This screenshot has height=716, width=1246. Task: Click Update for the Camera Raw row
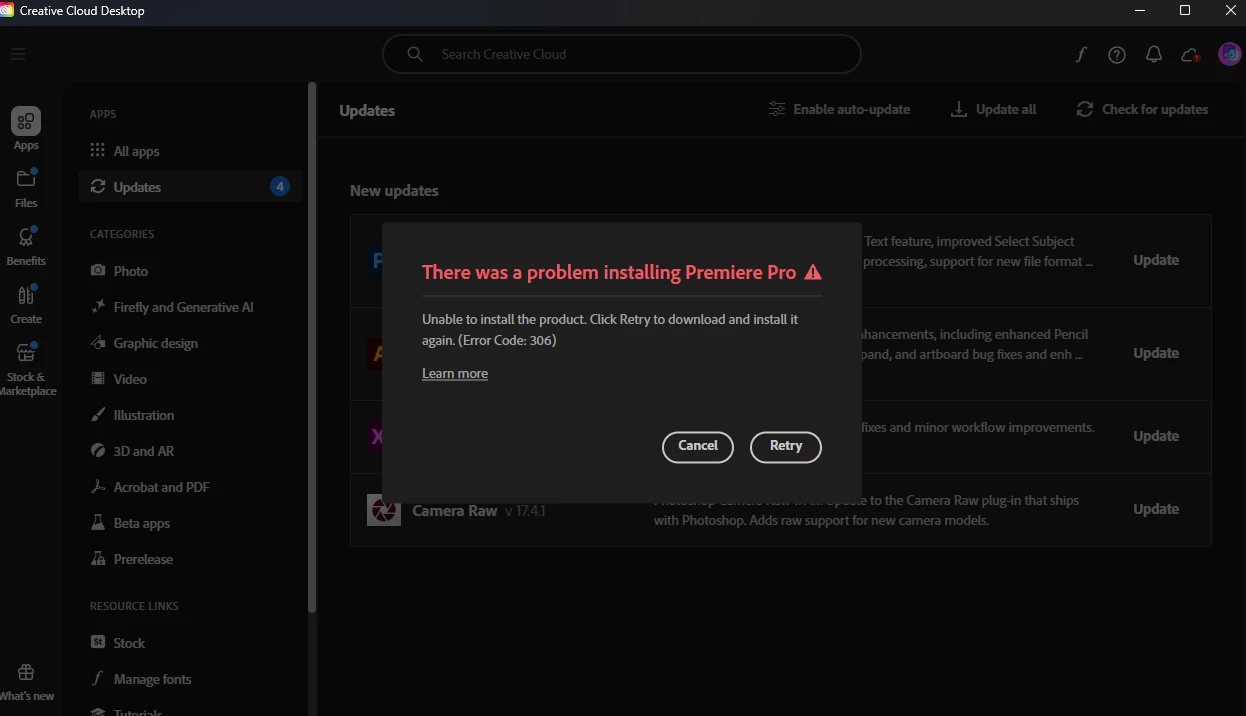(1156, 509)
